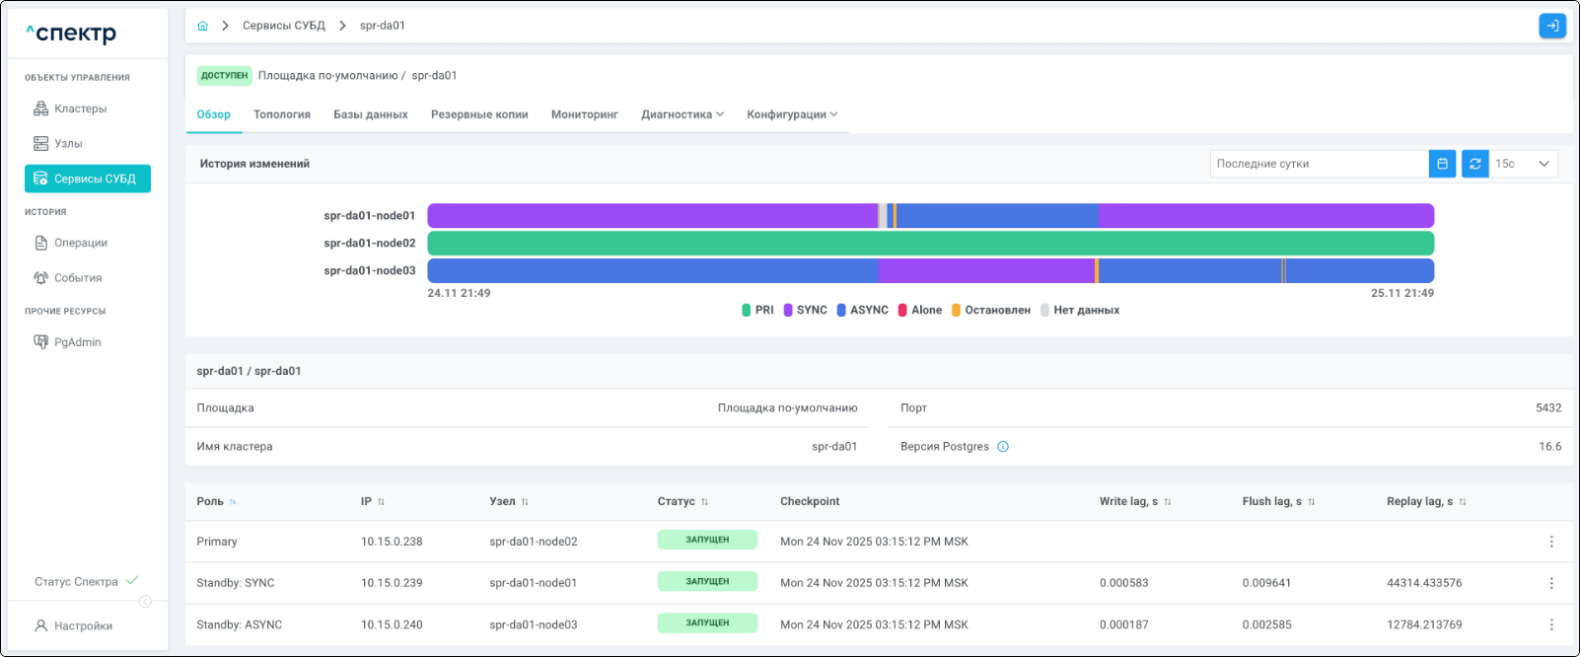Viewport: 1580px width, 657px height.
Task: Collapse the sidebar with arrow icon
Action: click(x=145, y=602)
